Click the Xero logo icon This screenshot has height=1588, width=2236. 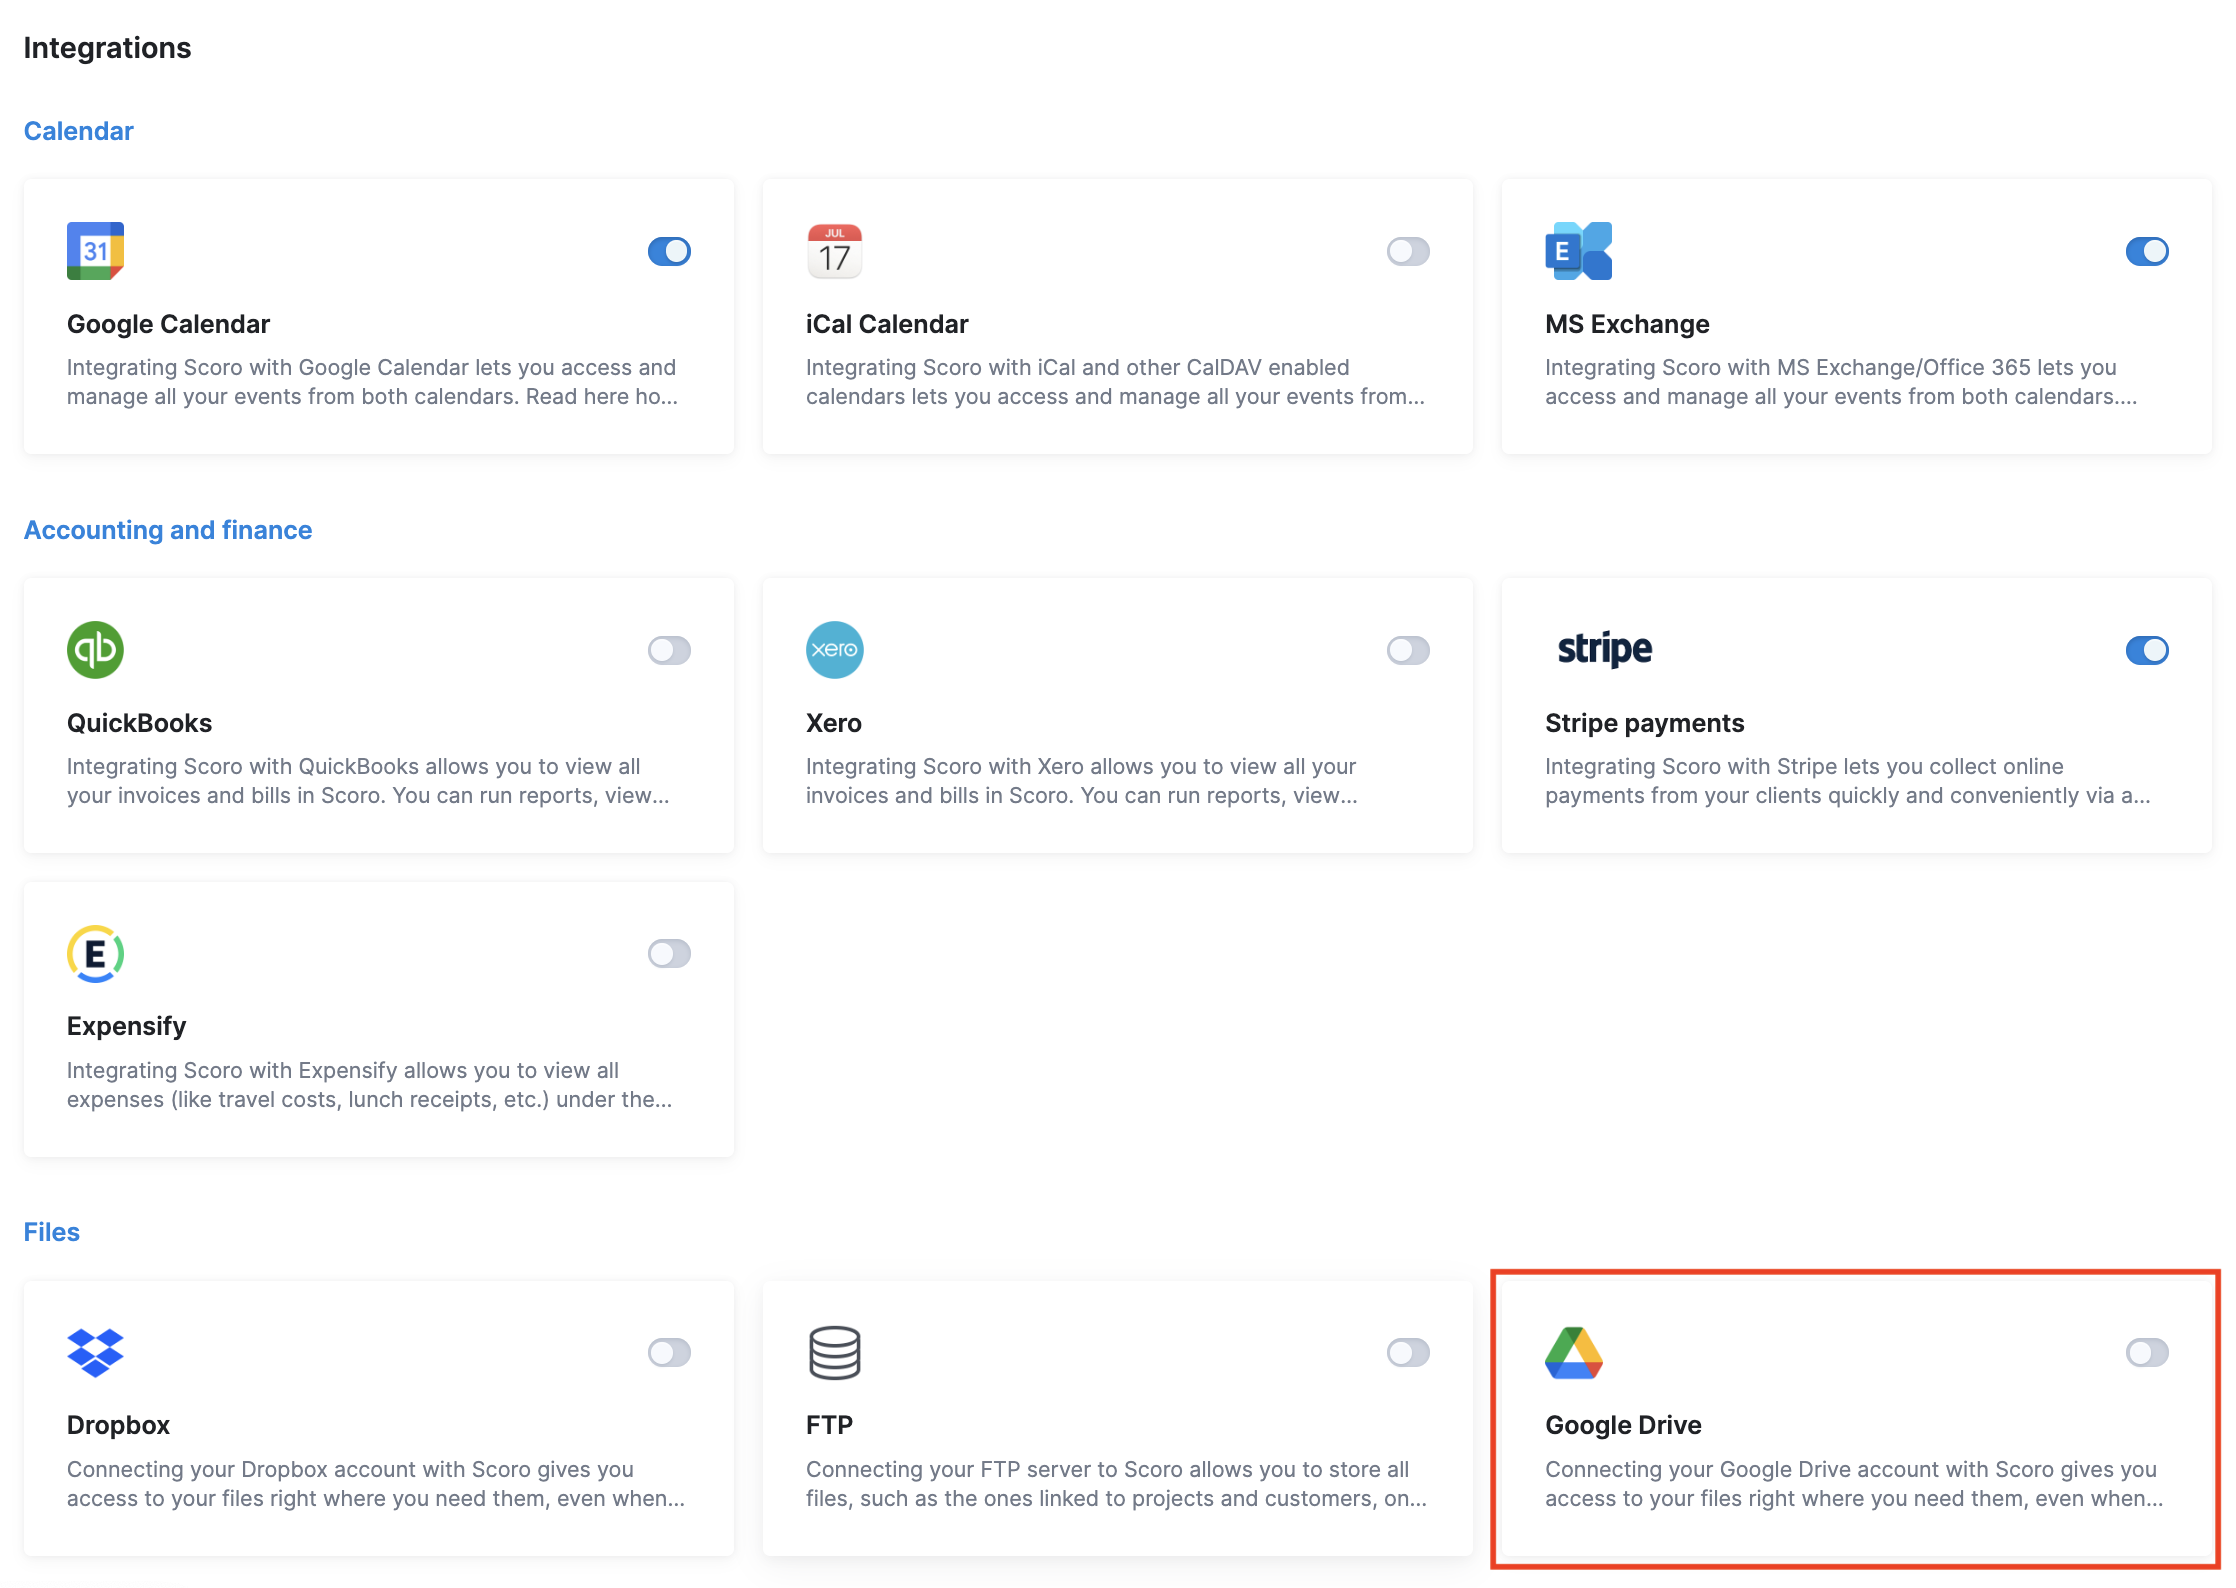834,650
